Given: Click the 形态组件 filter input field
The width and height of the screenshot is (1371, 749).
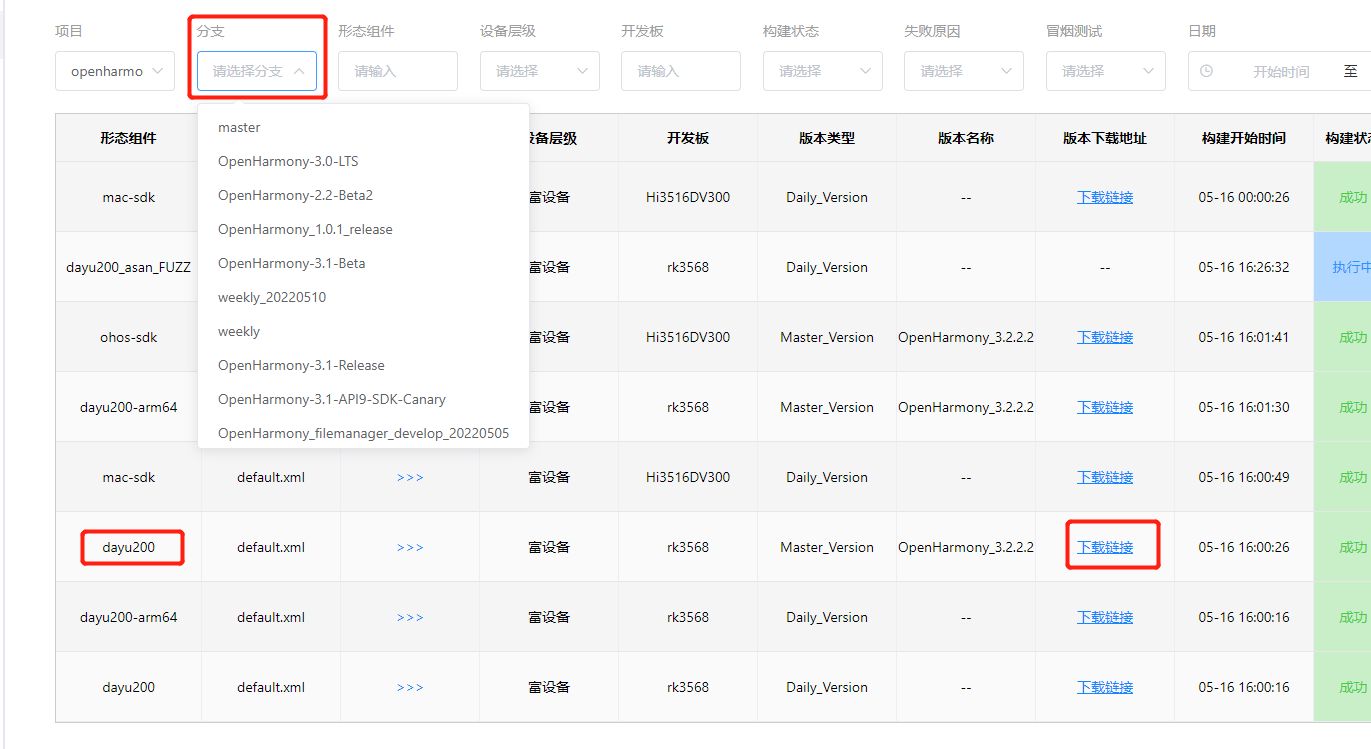Looking at the screenshot, I should pyautogui.click(x=398, y=71).
